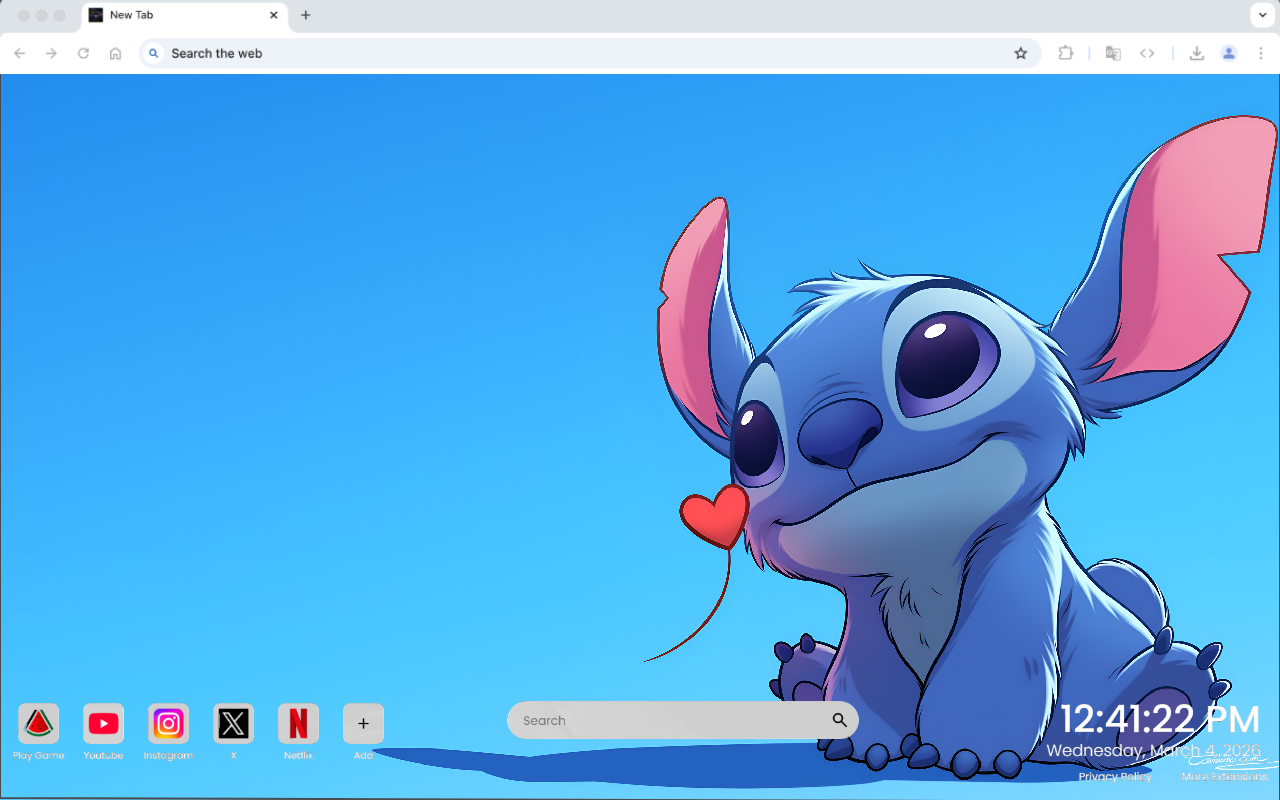Close the New Tab tab
Viewport: 1280px width, 800px height.
pyautogui.click(x=274, y=15)
